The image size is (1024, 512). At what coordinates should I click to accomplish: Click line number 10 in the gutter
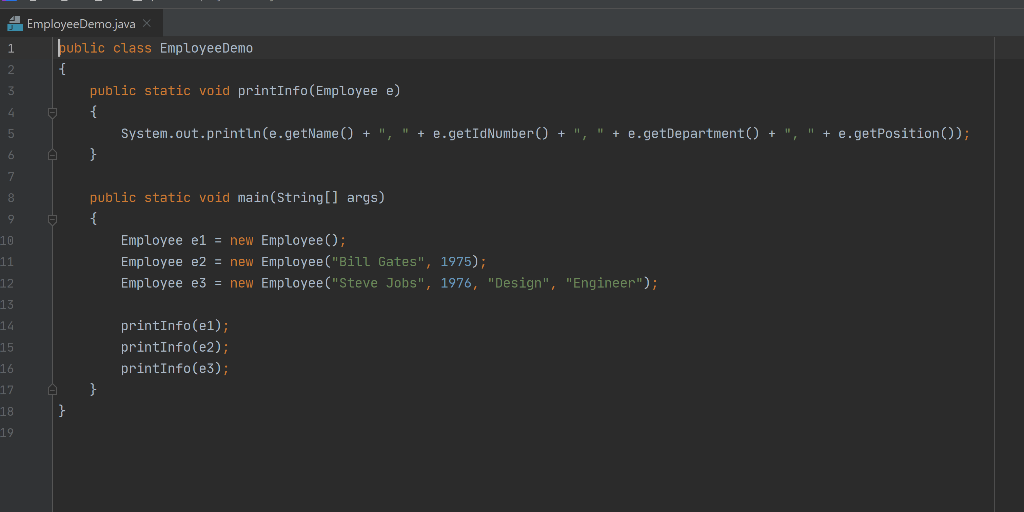(7, 240)
